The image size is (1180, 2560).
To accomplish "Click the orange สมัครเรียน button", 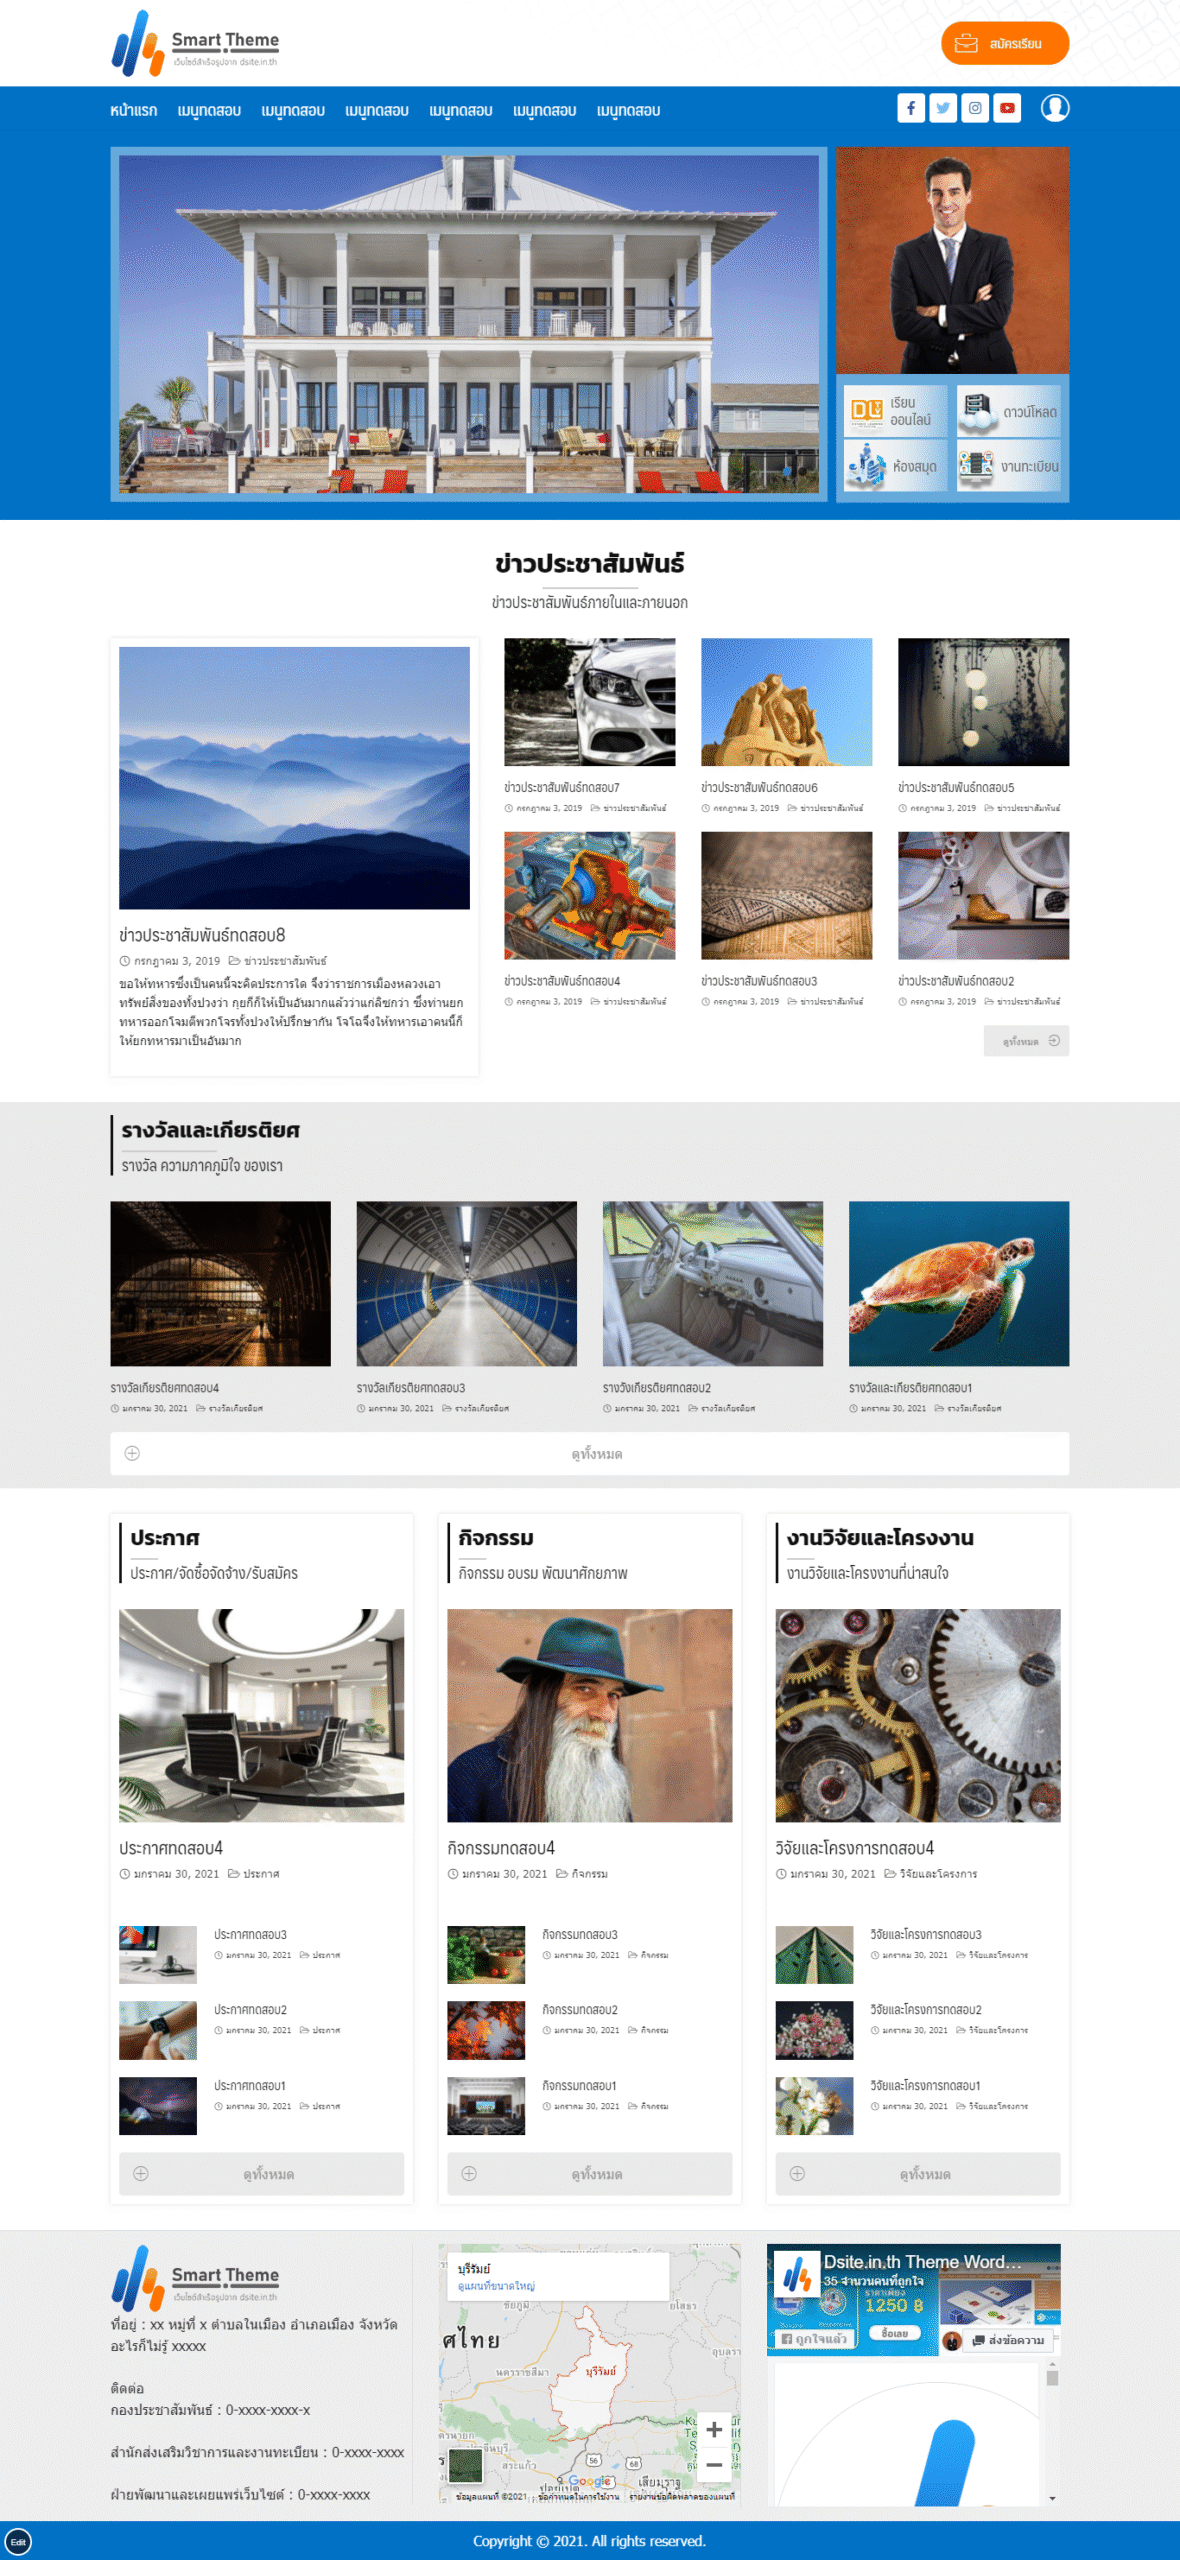I will (x=1005, y=43).
